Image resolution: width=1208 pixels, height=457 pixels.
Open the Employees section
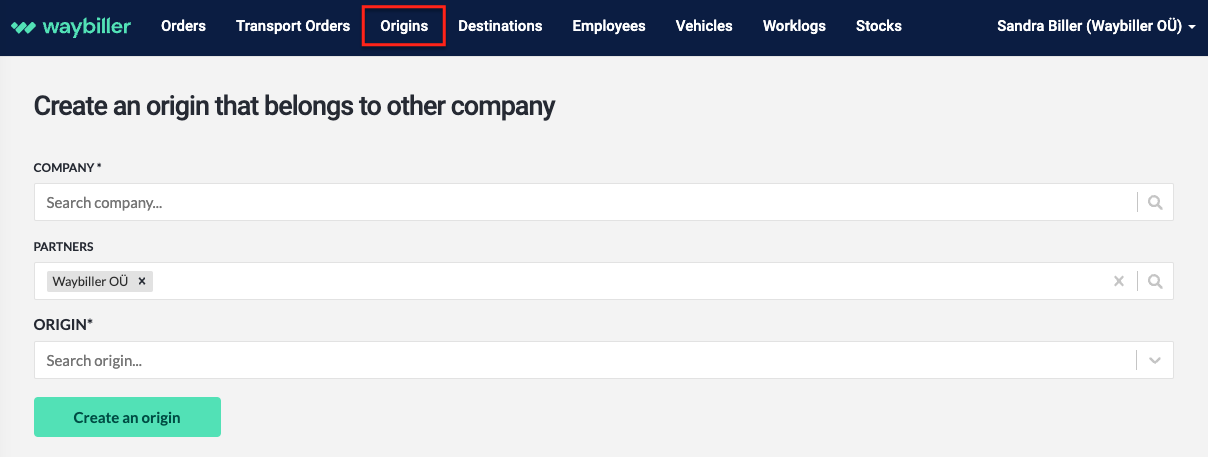point(609,26)
